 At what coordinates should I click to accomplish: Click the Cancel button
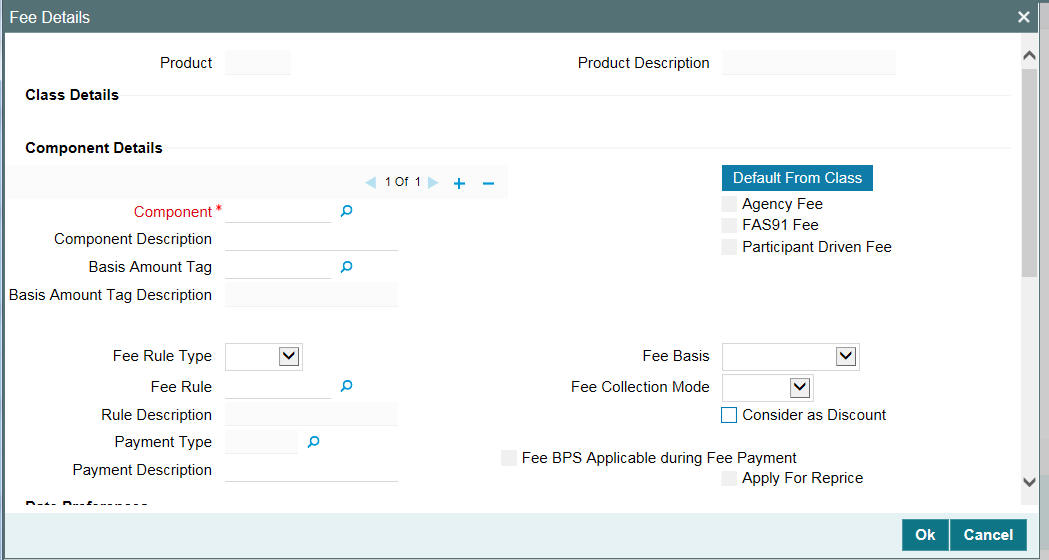click(988, 535)
